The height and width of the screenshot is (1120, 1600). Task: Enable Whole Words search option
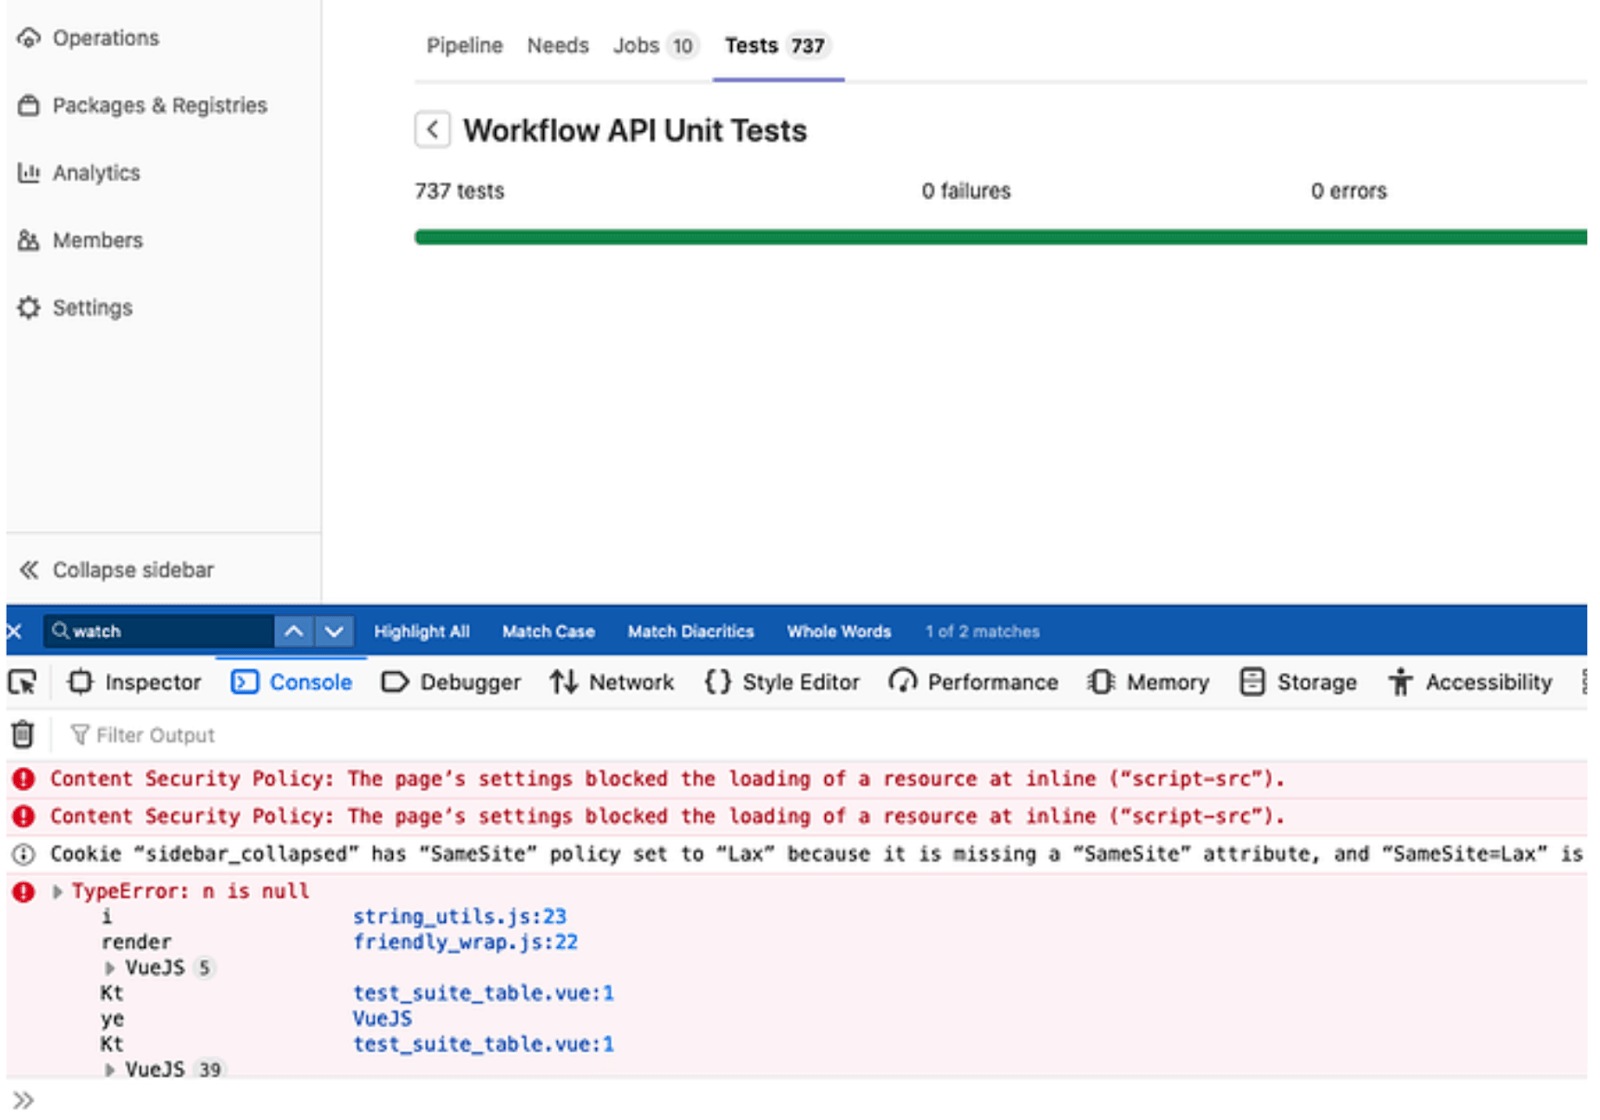[x=838, y=631]
